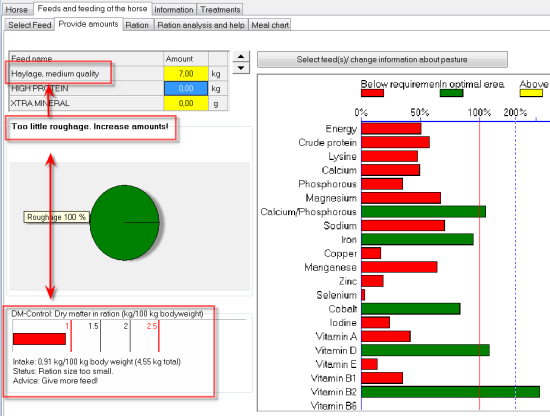
Task: Click the green Vitamin D bar
Action: (425, 350)
